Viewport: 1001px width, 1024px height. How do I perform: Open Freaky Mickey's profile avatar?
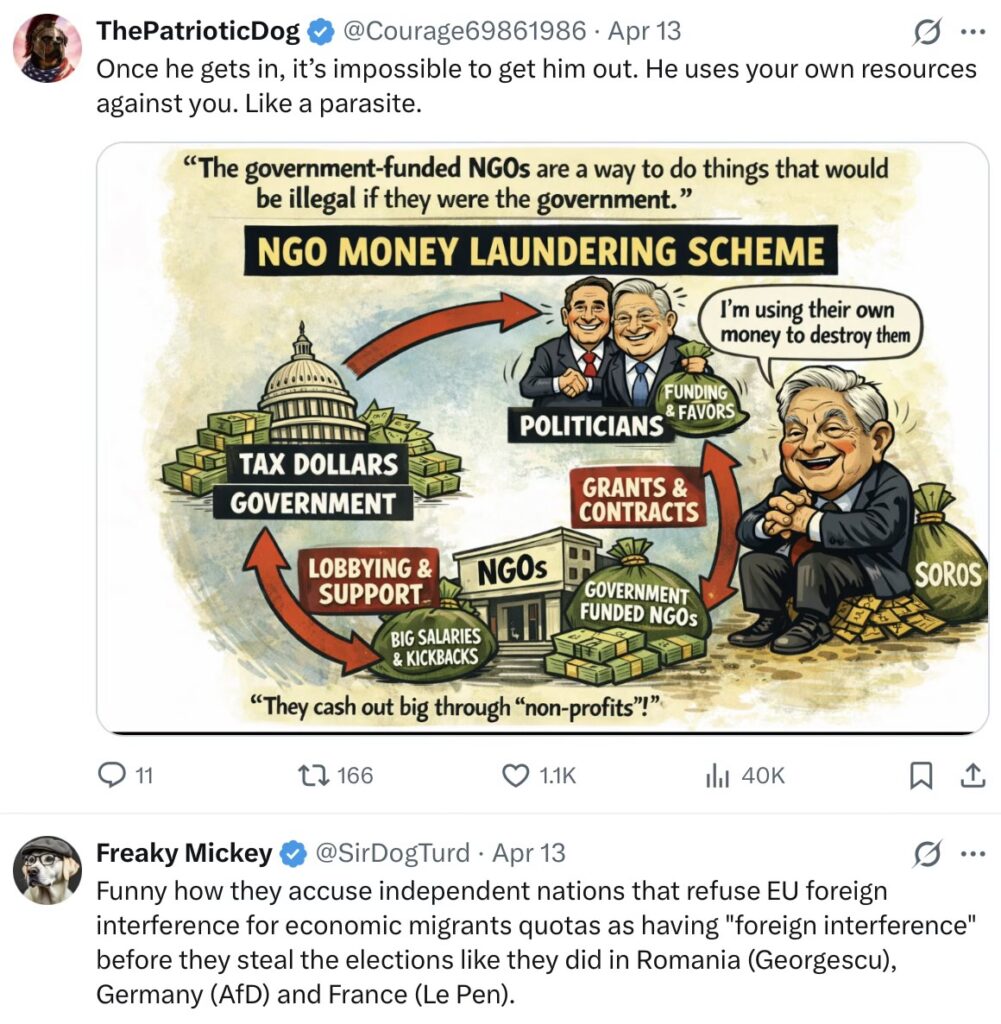tap(48, 870)
